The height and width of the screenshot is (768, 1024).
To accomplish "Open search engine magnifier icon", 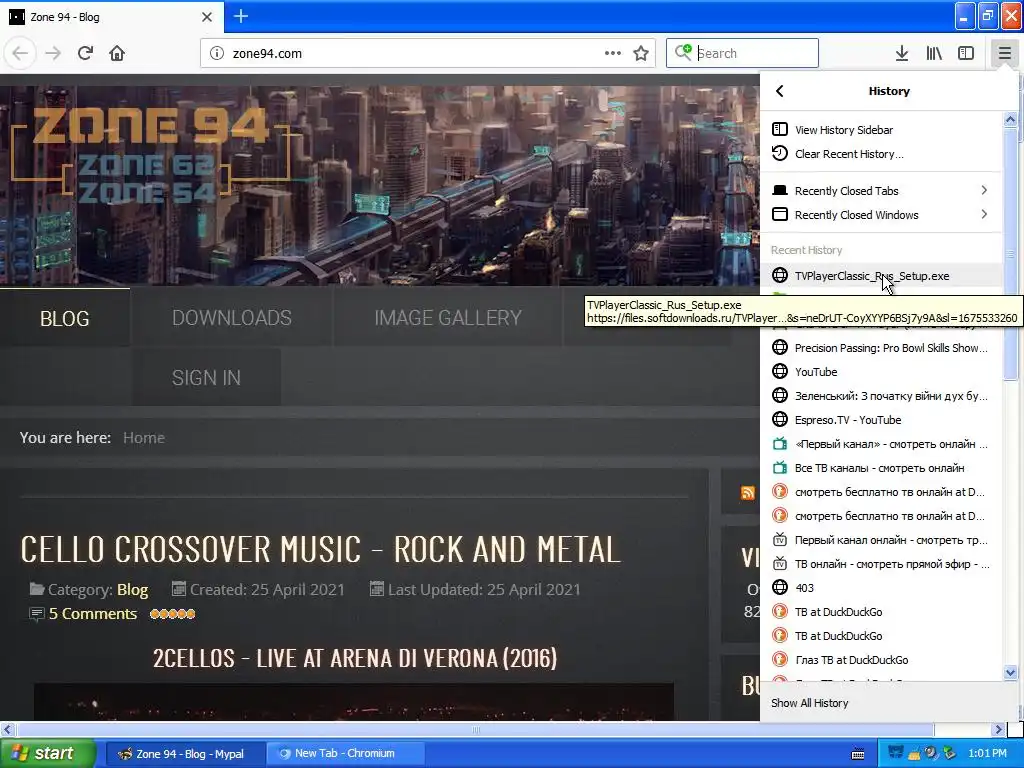I will tap(682, 52).
